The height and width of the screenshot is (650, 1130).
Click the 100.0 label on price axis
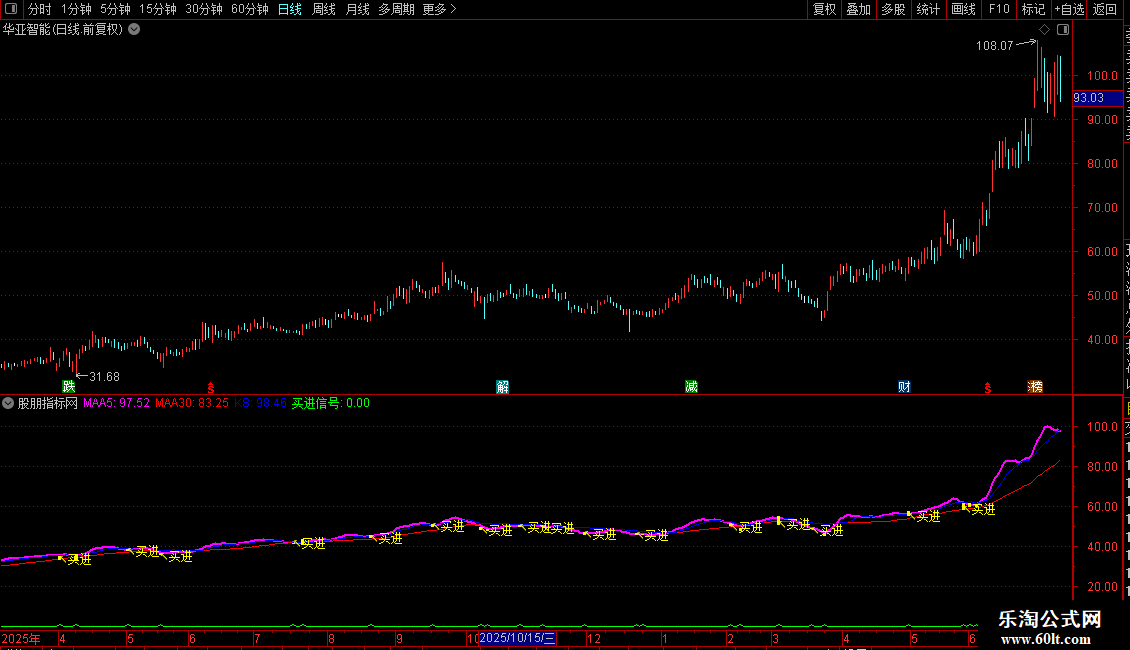click(1102, 76)
